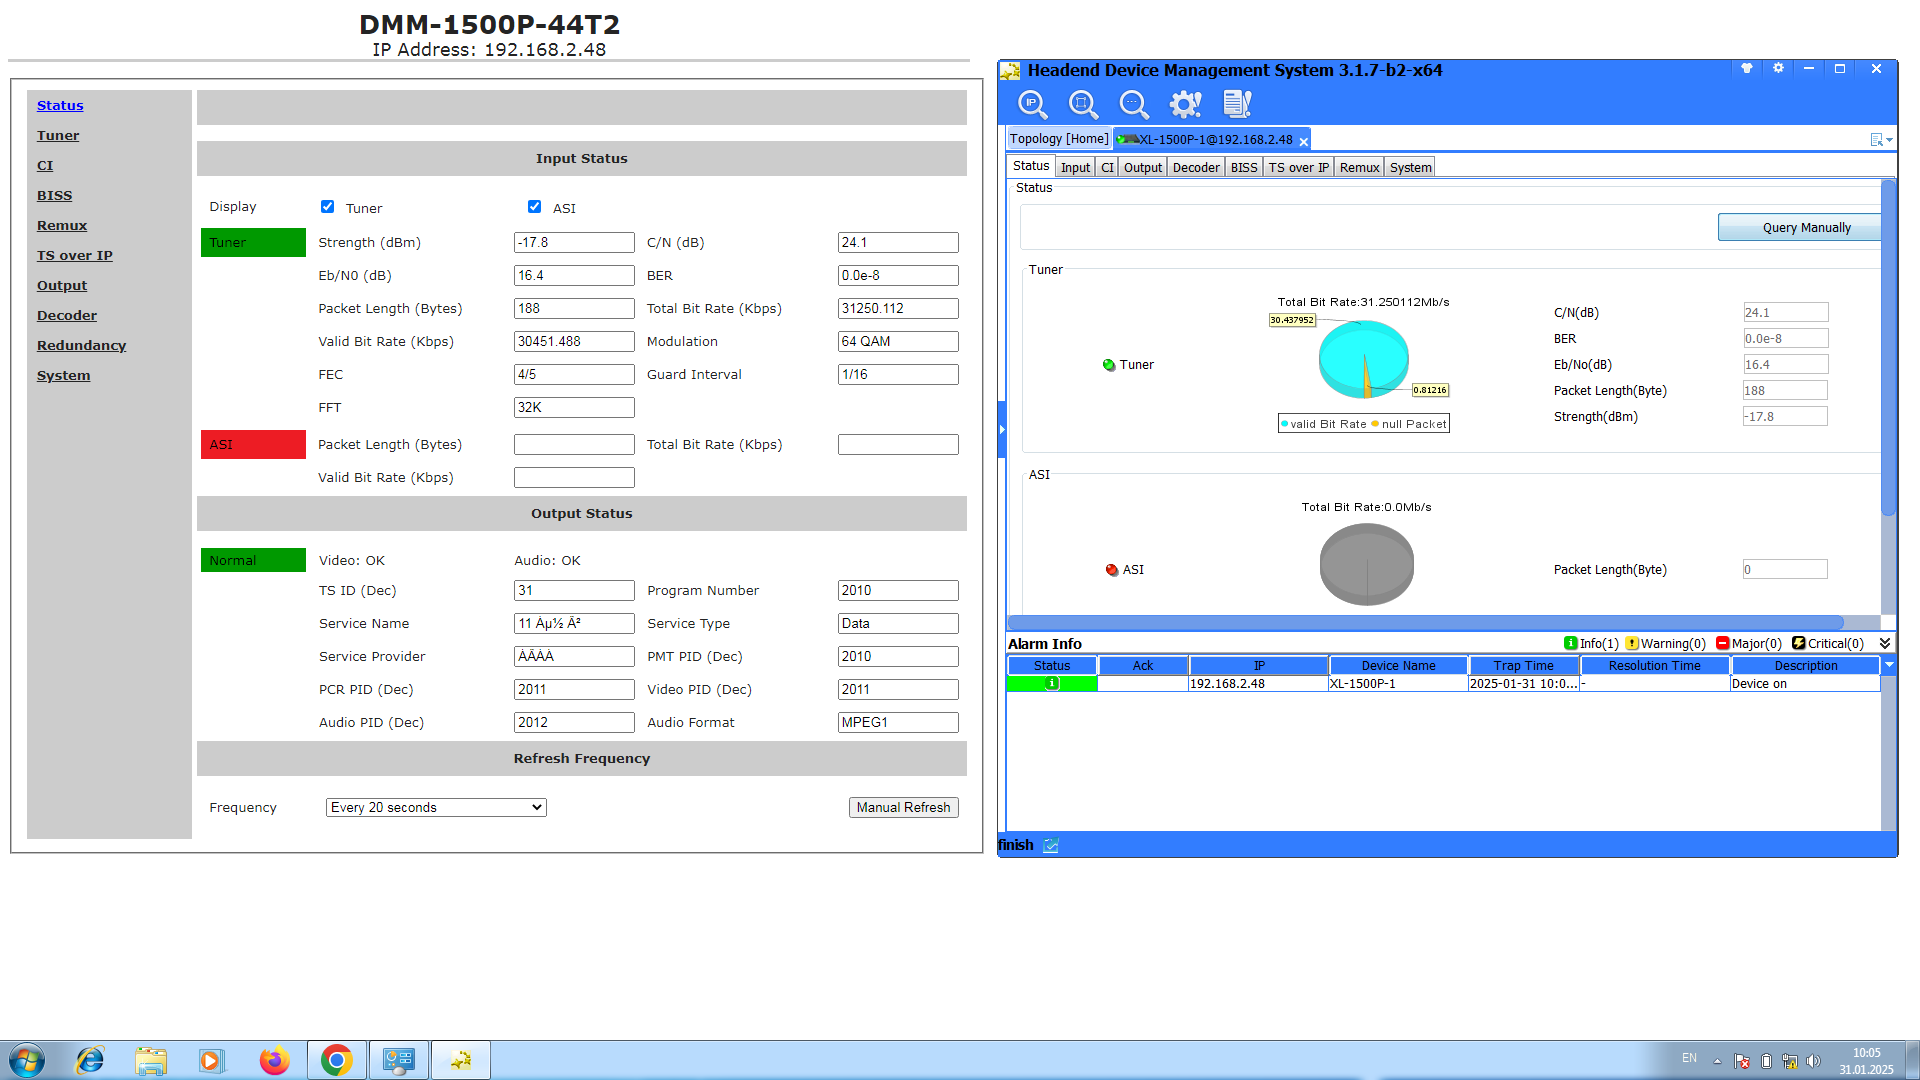Click the Strength (dBm) input field
This screenshot has width=1920, height=1080.
click(574, 242)
